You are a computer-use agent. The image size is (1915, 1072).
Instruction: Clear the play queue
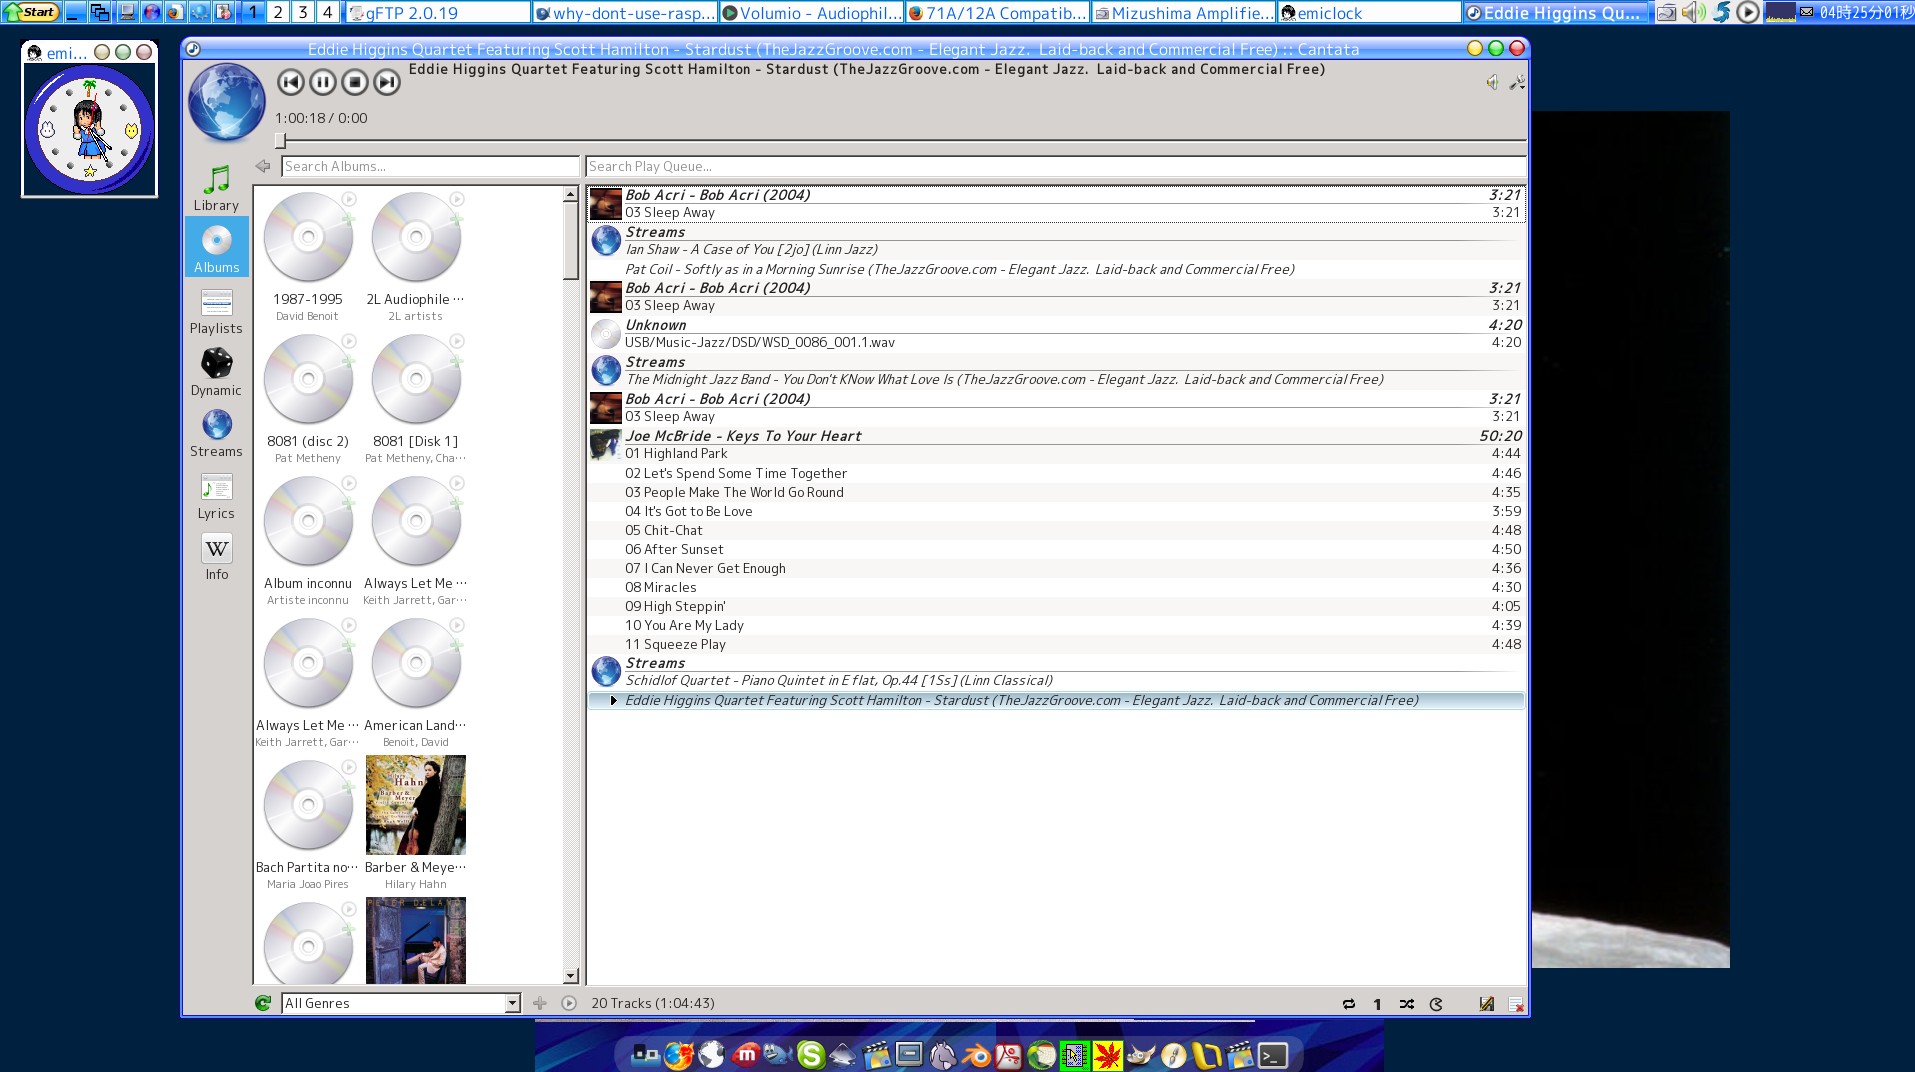[x=1515, y=1004]
